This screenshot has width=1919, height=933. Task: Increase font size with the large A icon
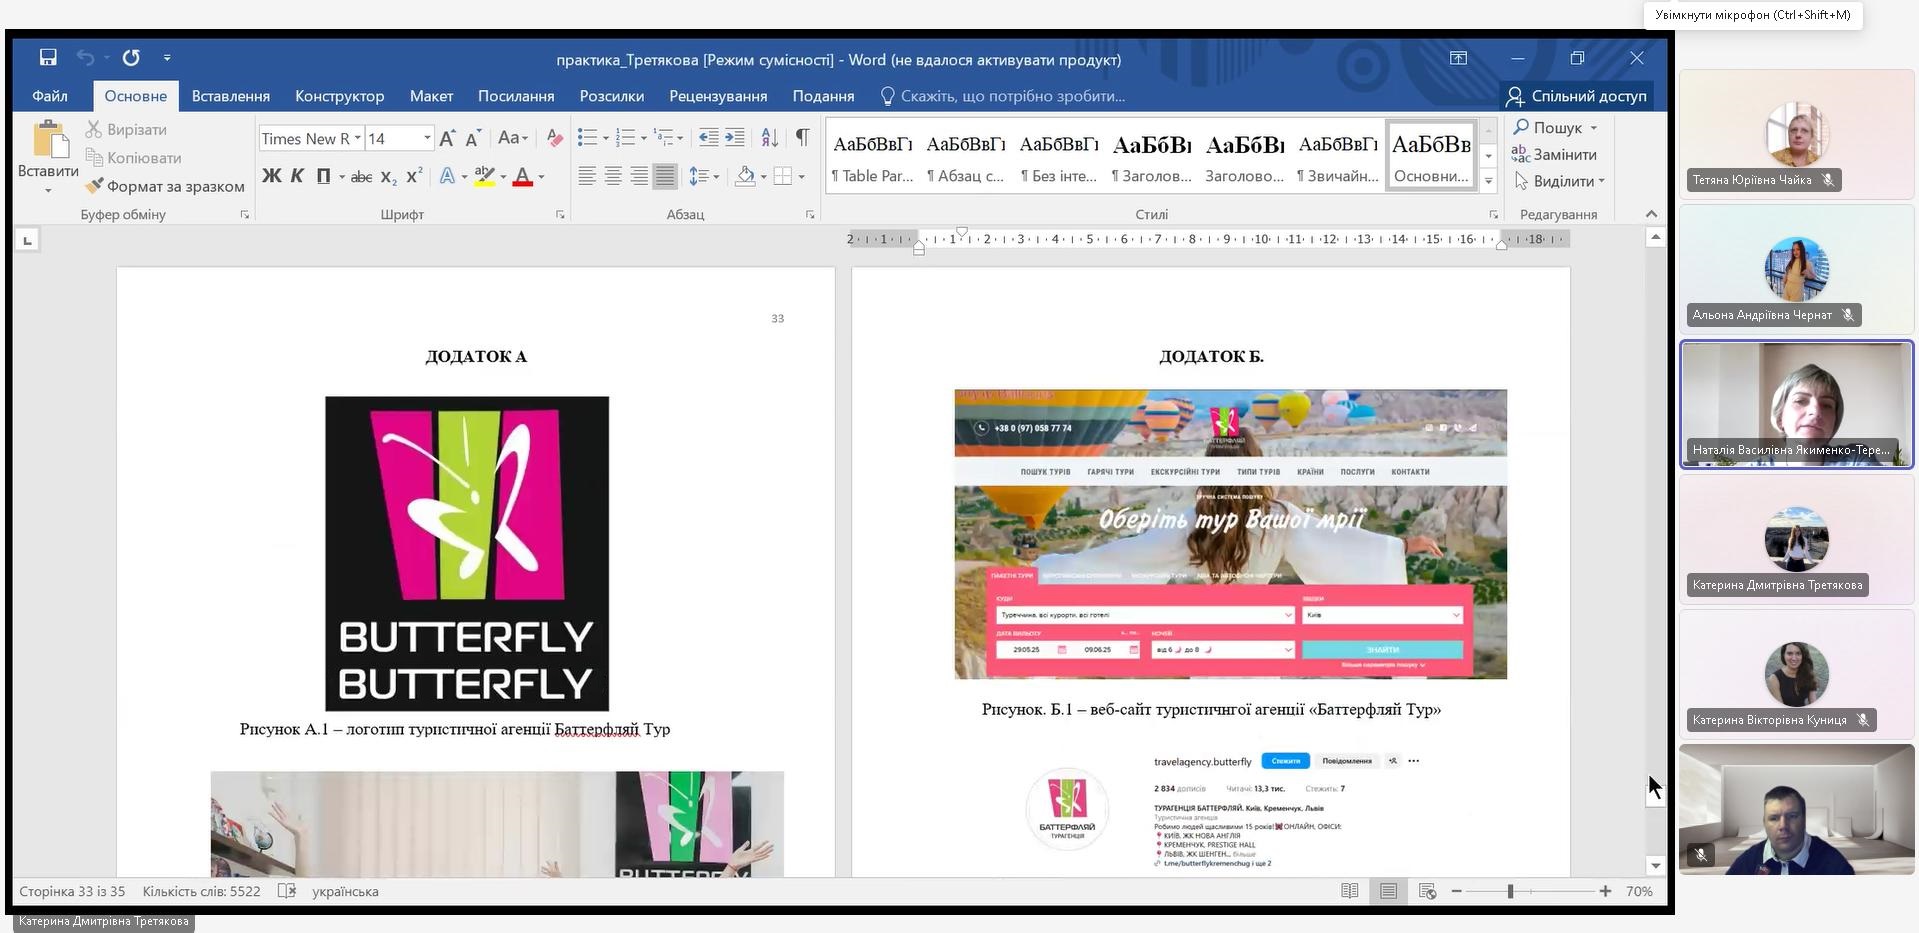pyautogui.click(x=447, y=139)
